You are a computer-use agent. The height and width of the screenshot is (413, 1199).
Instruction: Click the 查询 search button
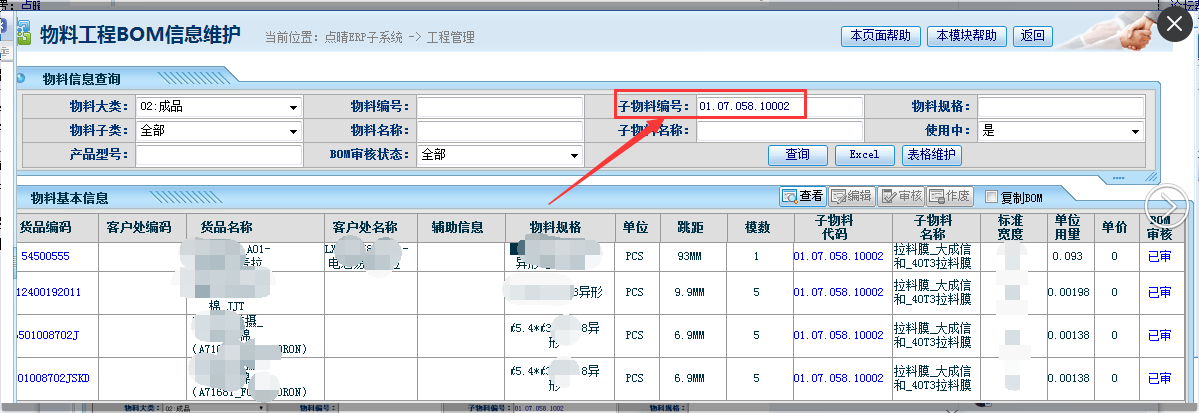coord(797,155)
